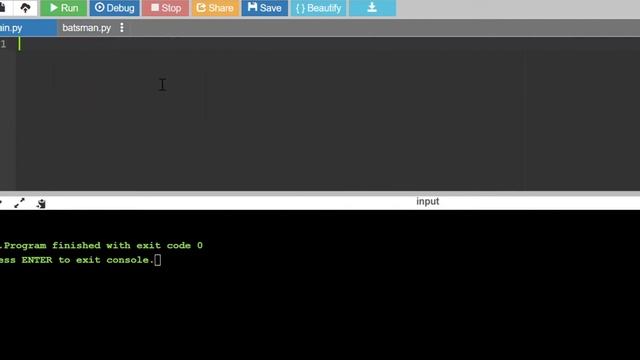Screen dimensions: 640x360
Task: Expand the console to full screen
Action: pos(19,203)
